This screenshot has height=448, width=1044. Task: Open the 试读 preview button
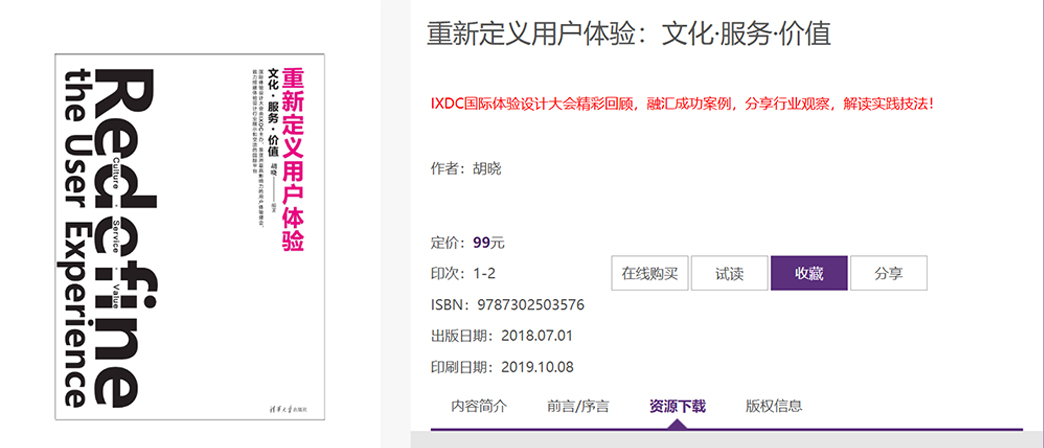(729, 273)
